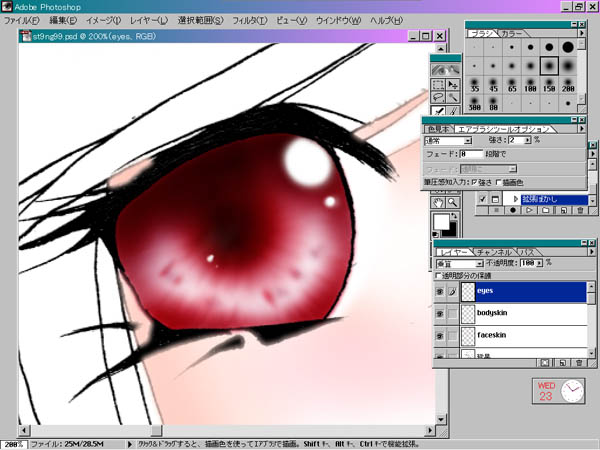This screenshot has height=450, width=600.
Task: Open airbrush painting mode dropdown
Action: click(x=468, y=141)
